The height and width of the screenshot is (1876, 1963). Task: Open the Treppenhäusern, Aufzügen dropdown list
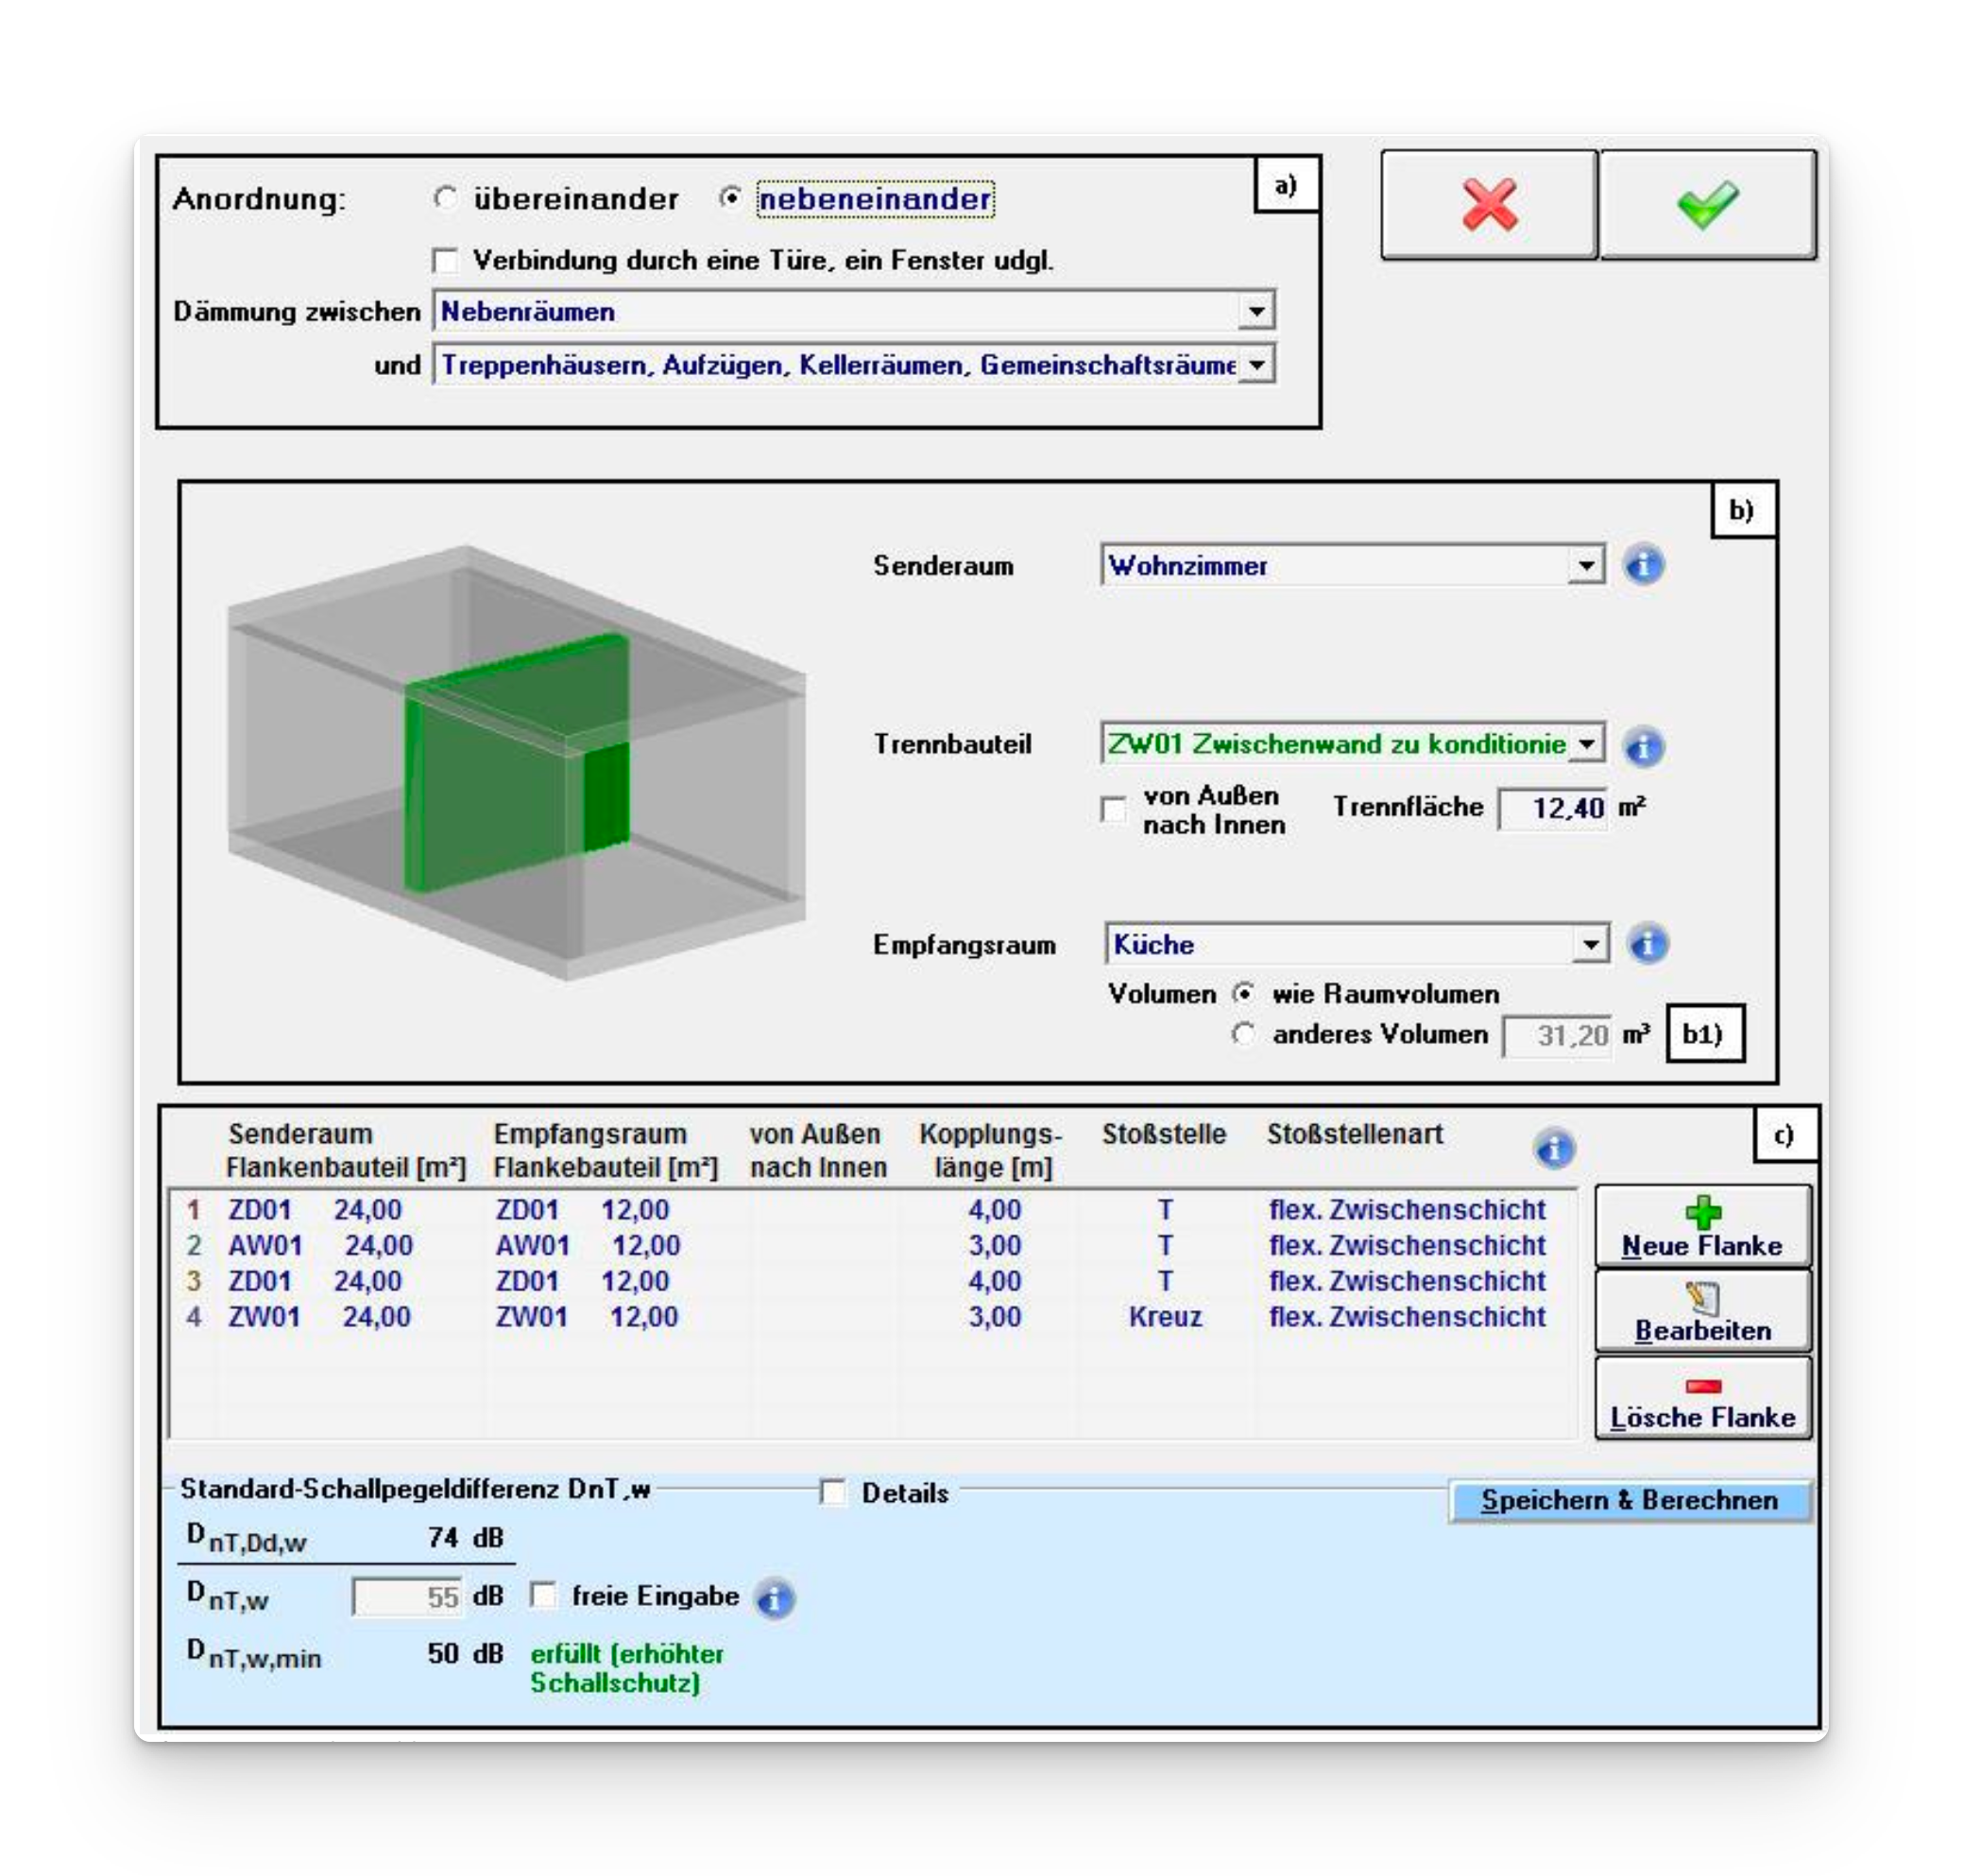pyautogui.click(x=1256, y=365)
